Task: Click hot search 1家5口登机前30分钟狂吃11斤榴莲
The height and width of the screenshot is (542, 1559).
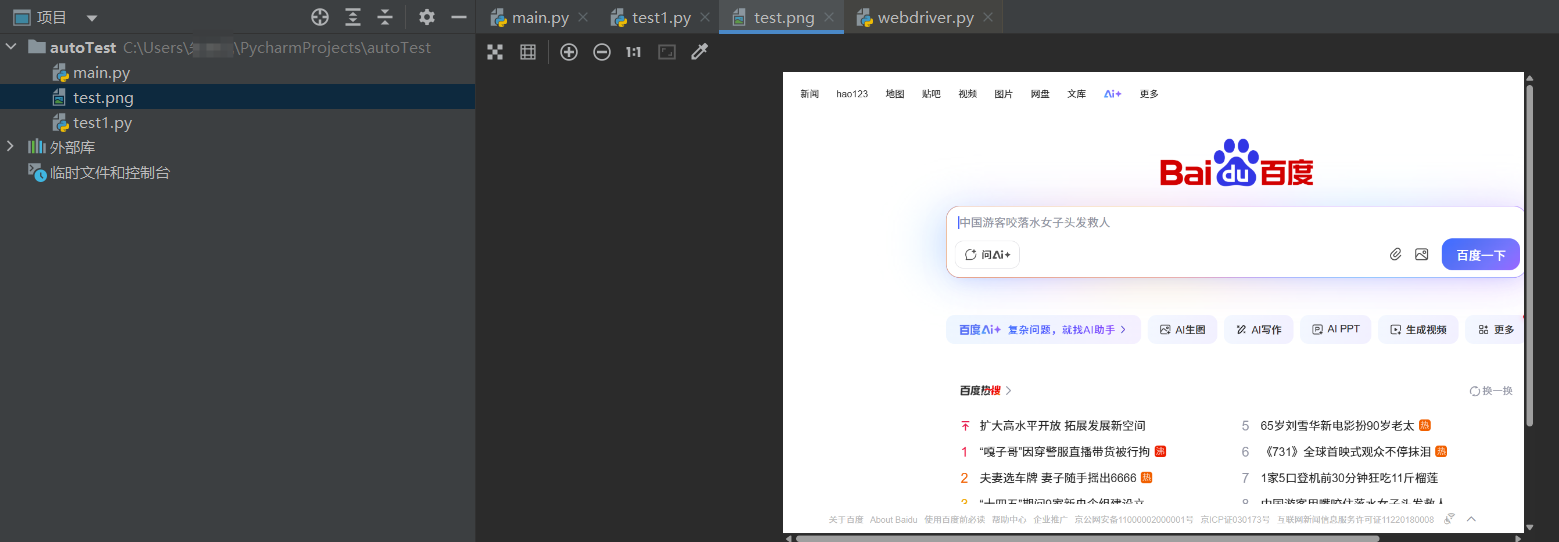Action: pyautogui.click(x=1349, y=478)
